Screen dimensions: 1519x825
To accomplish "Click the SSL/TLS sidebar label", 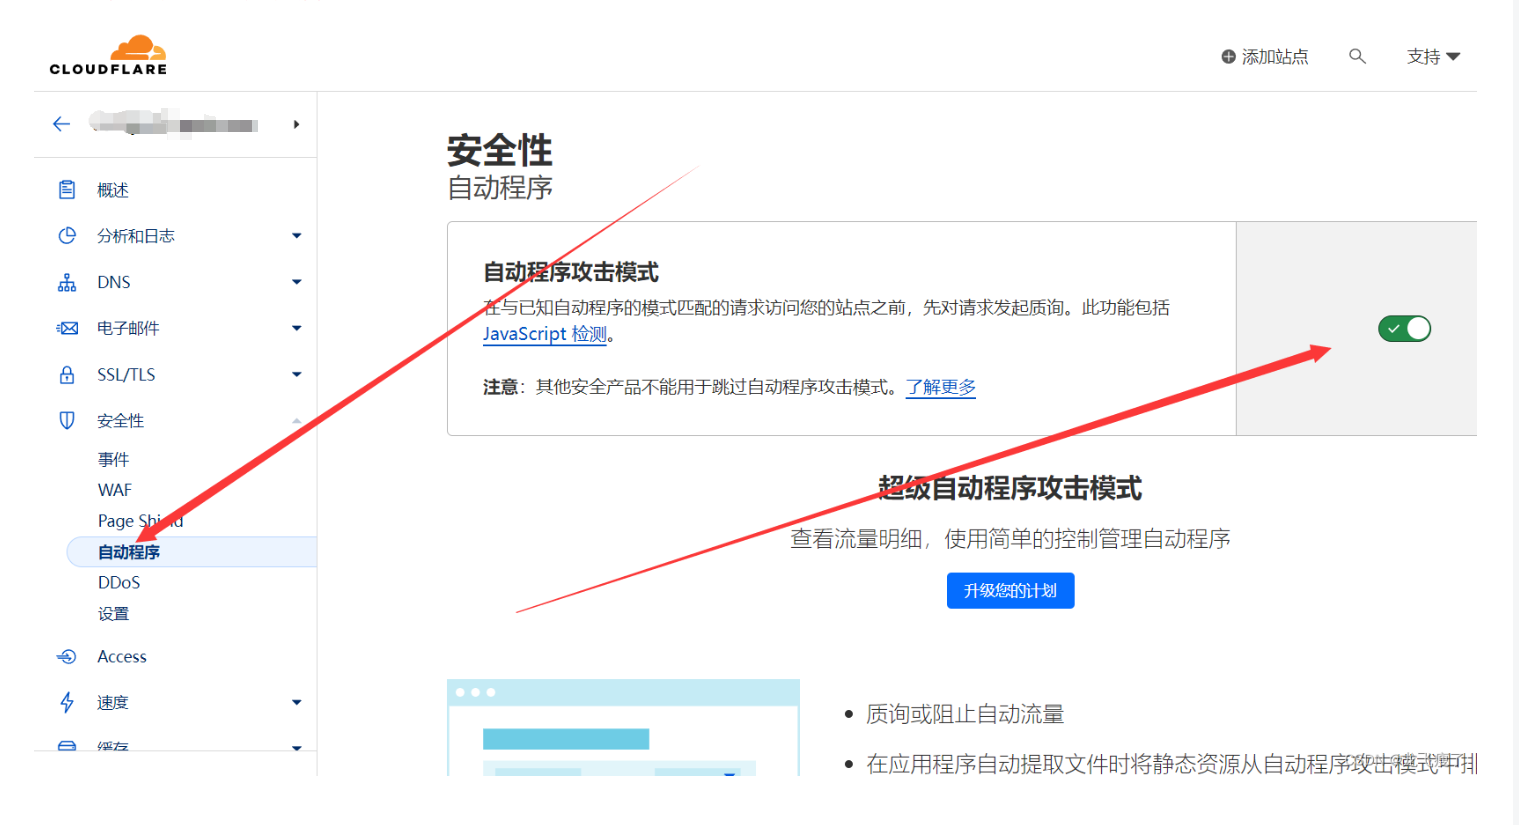I will tap(126, 375).
